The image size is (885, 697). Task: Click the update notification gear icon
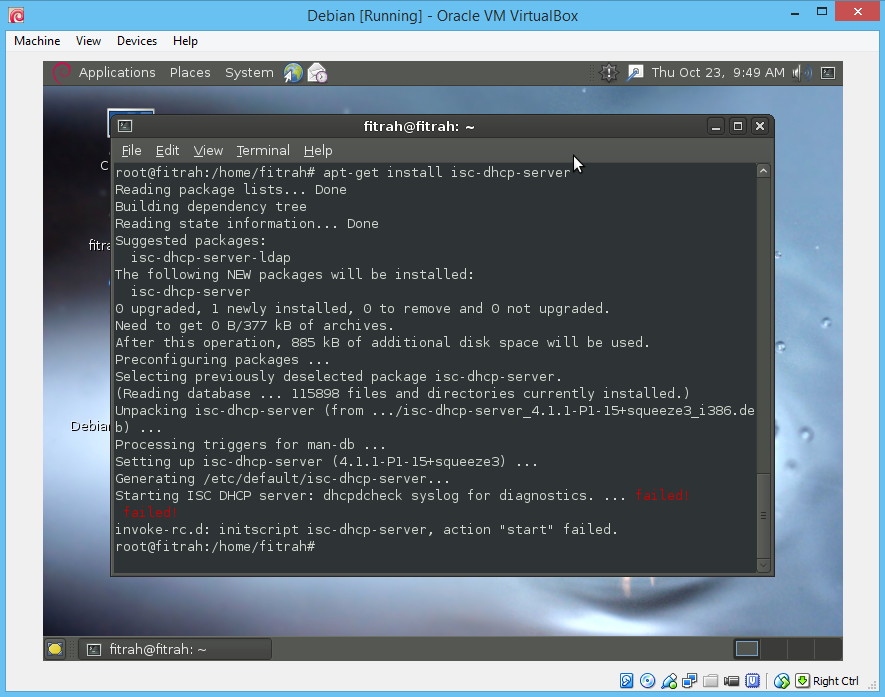608,73
